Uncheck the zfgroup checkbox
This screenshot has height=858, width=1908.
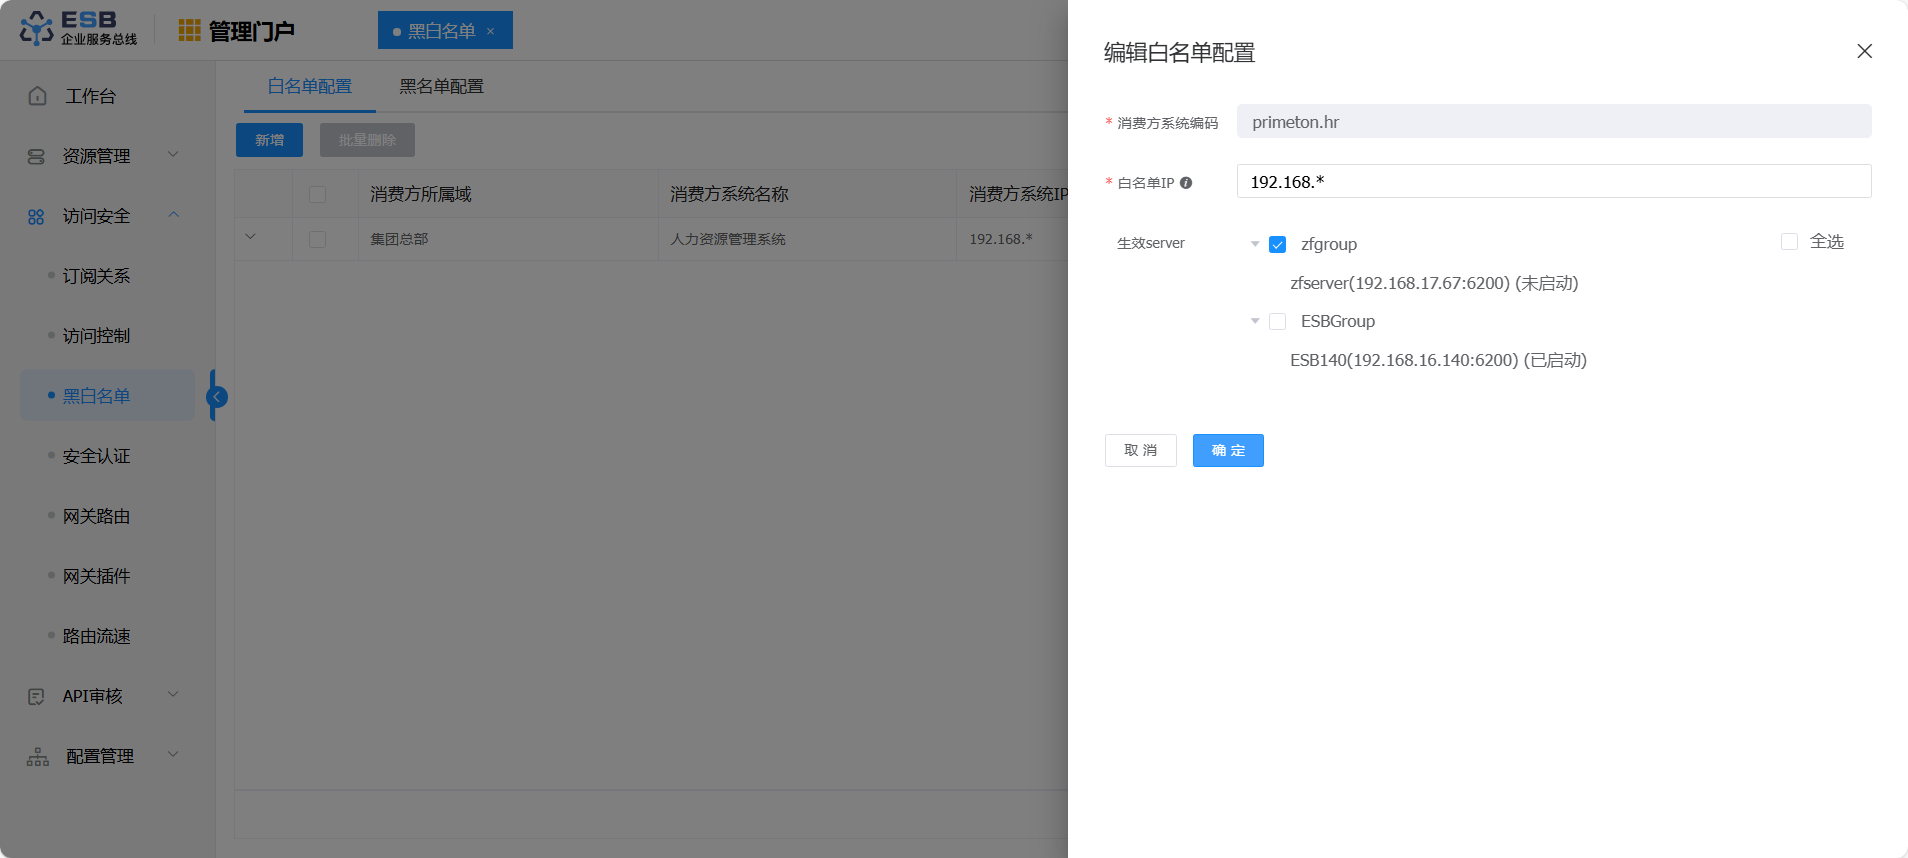[1277, 245]
